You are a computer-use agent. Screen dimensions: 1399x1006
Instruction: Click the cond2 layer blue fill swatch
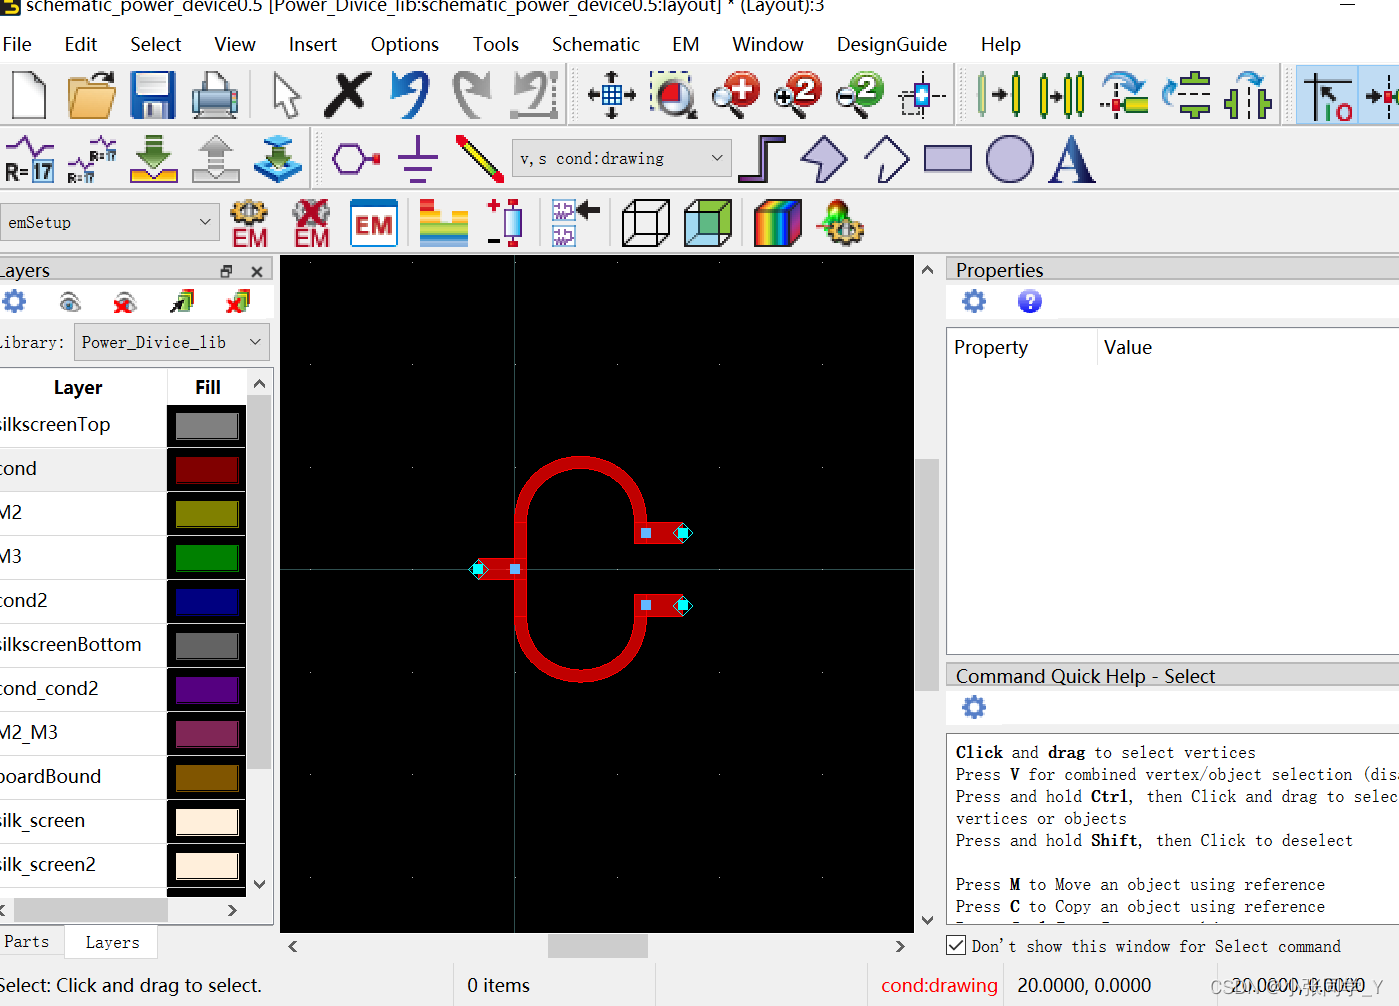pyautogui.click(x=207, y=601)
